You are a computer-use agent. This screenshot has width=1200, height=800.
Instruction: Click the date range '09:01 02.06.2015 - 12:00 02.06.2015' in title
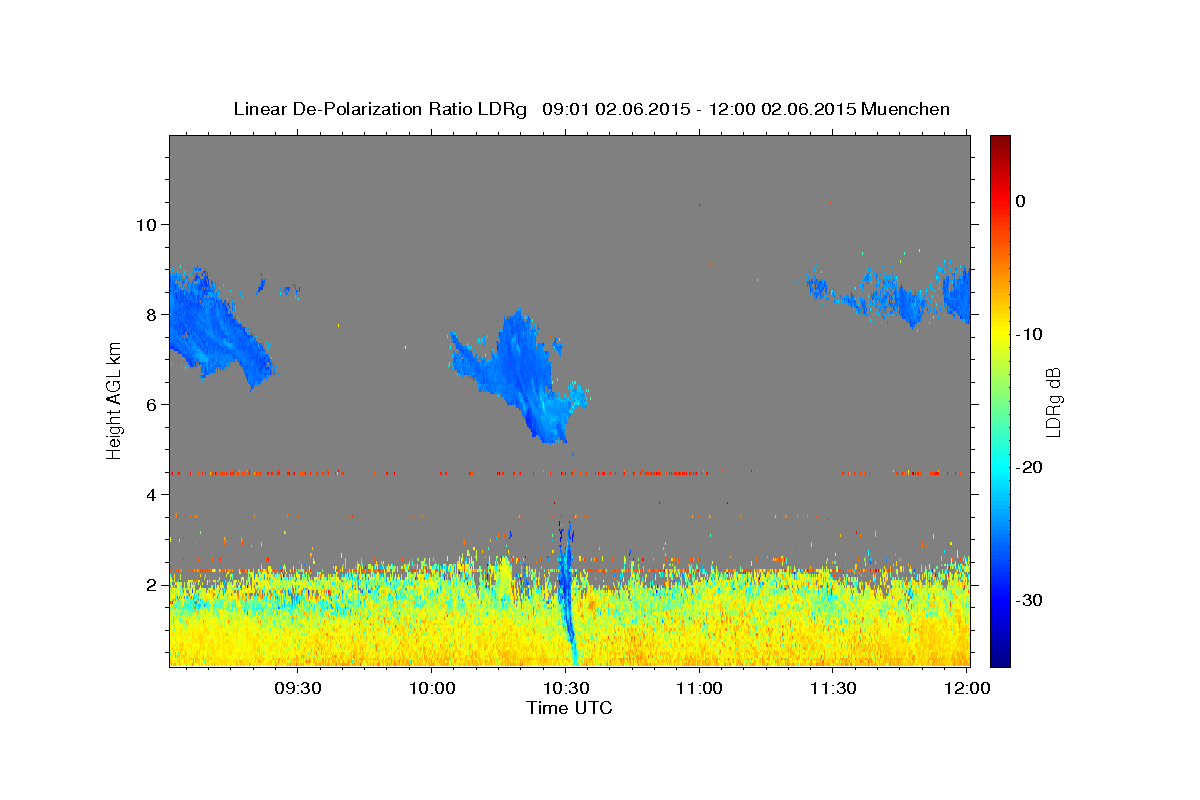[698, 109]
